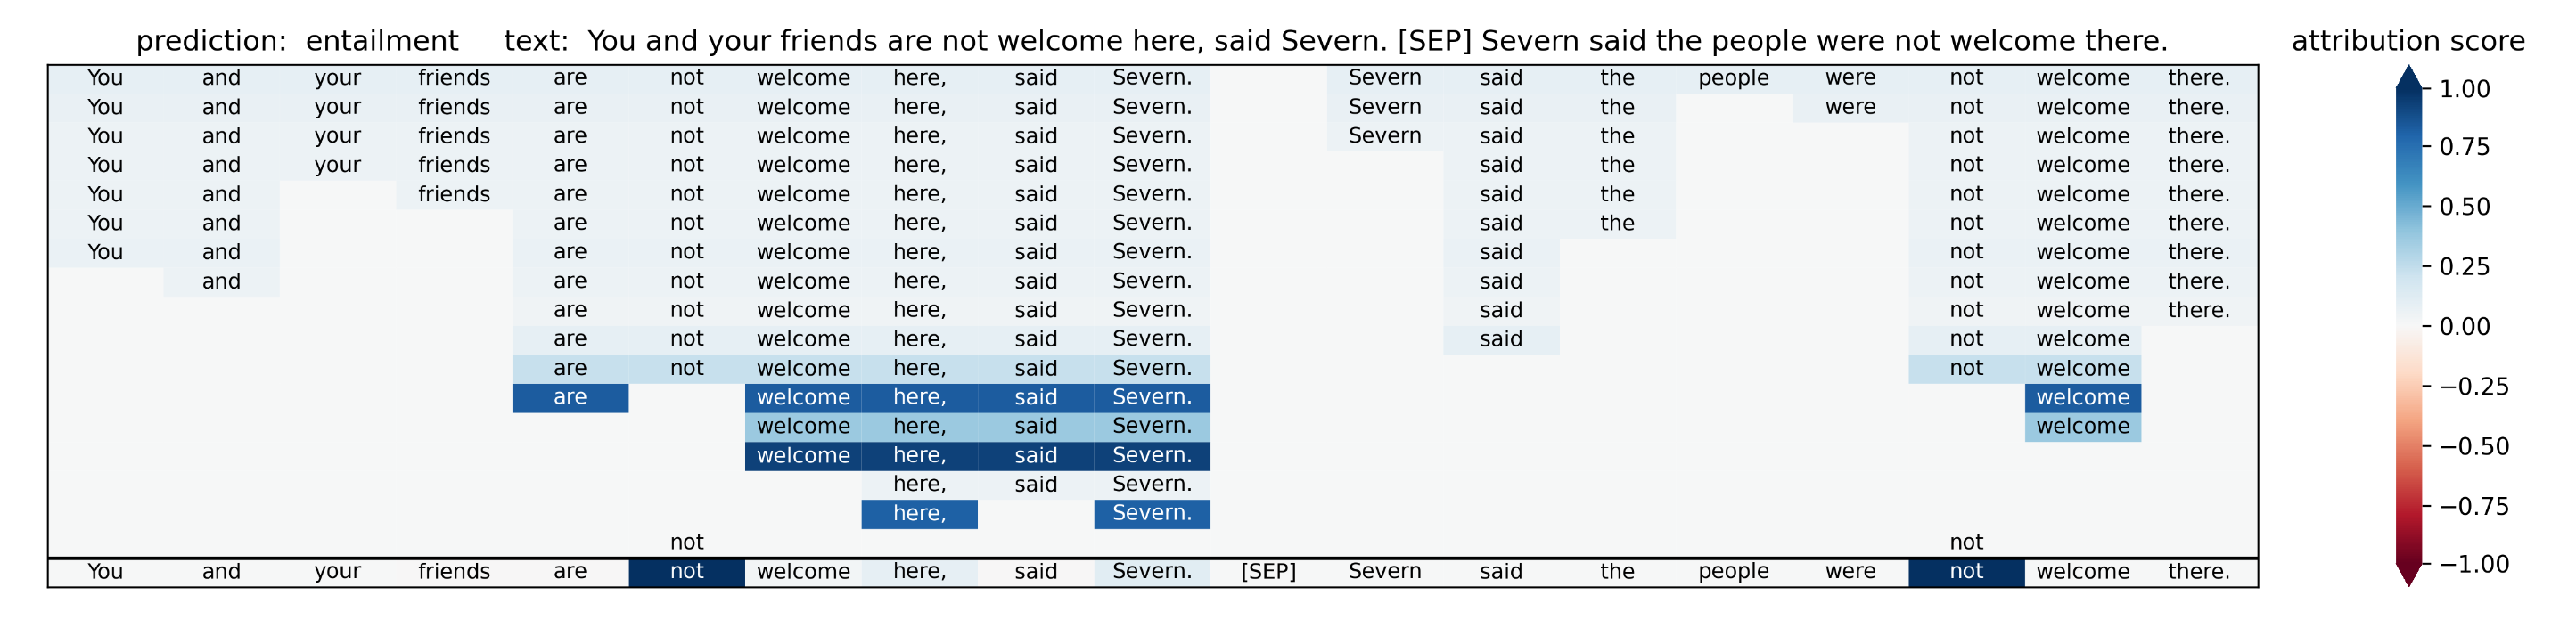Click the 'friends' token in the bottom row

coord(454,571)
